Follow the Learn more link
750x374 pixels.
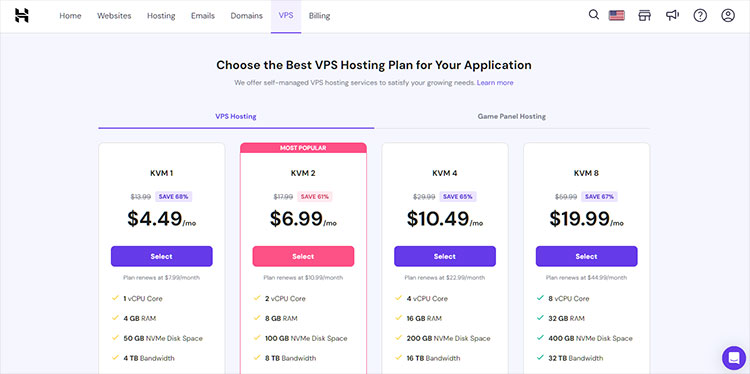tap(495, 83)
